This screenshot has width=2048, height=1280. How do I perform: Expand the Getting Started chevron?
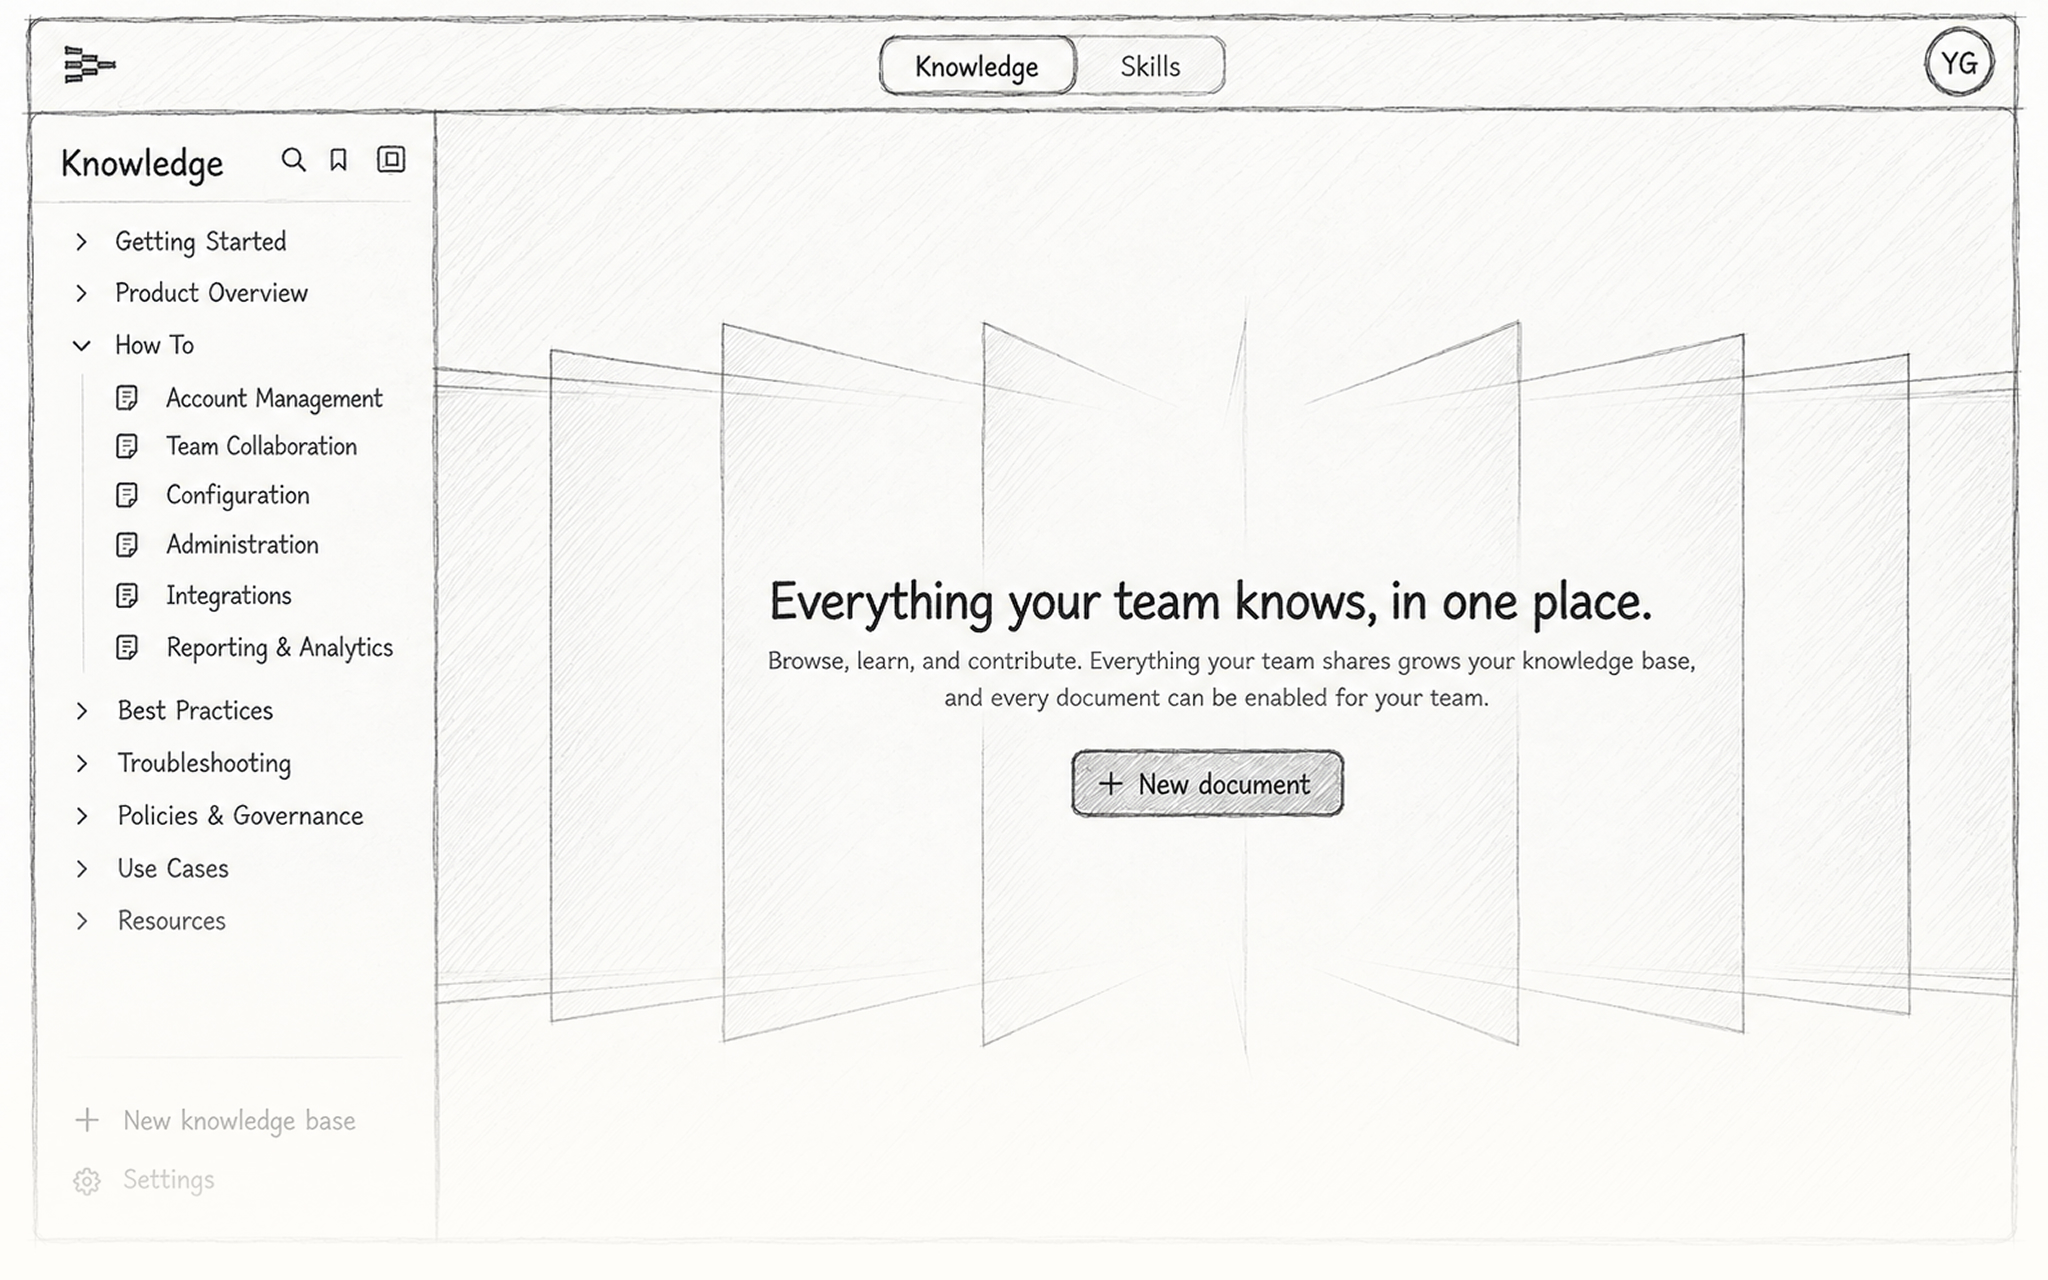82,242
